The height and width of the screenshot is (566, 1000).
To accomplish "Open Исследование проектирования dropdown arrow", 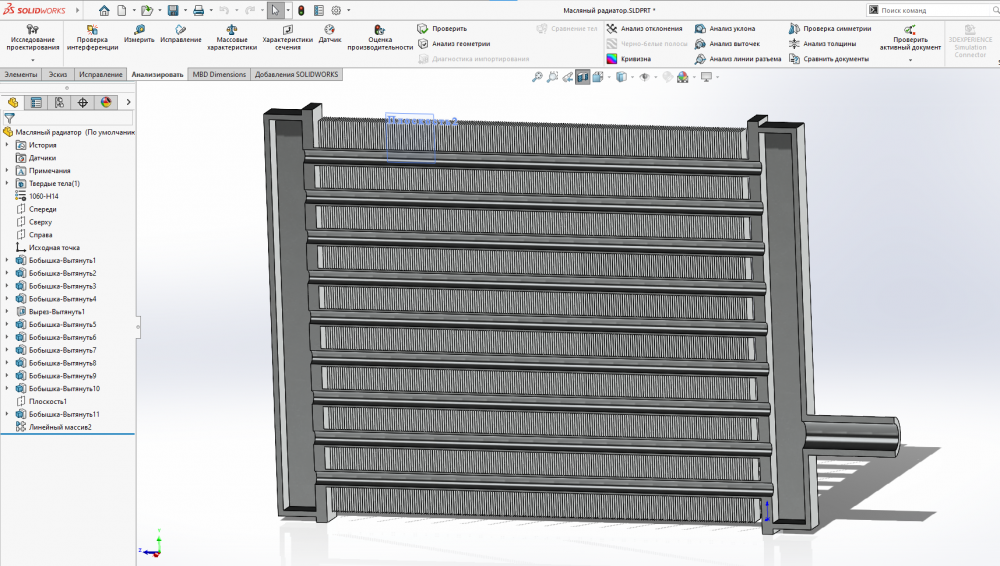I will (x=33, y=60).
